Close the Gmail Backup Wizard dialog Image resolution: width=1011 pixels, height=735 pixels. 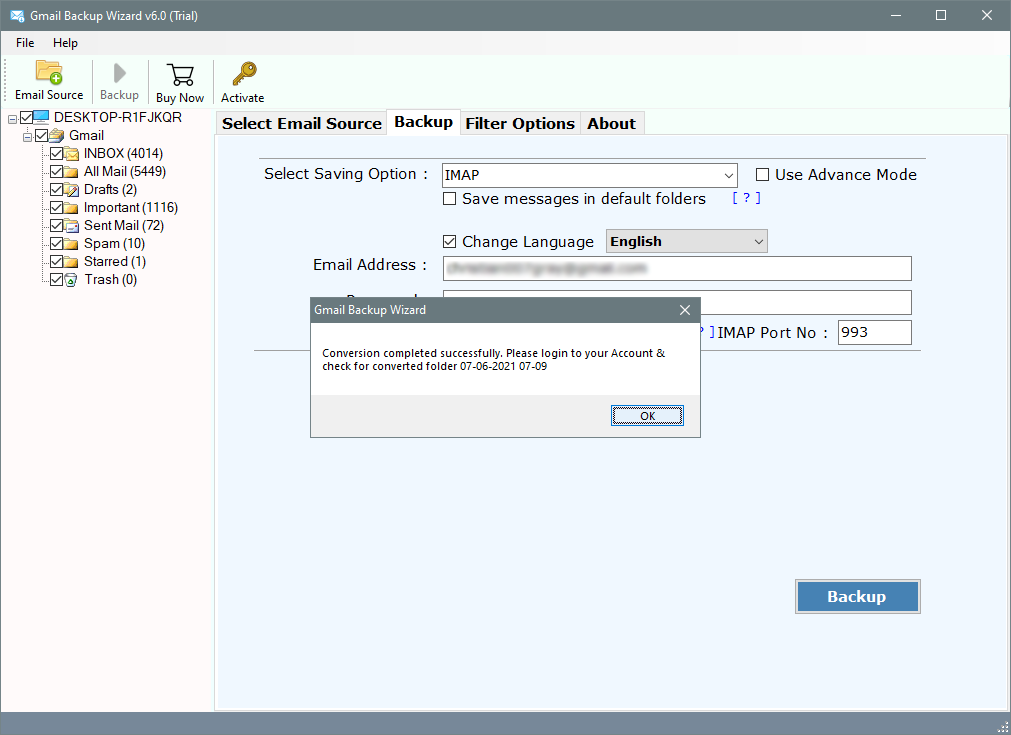click(x=685, y=310)
